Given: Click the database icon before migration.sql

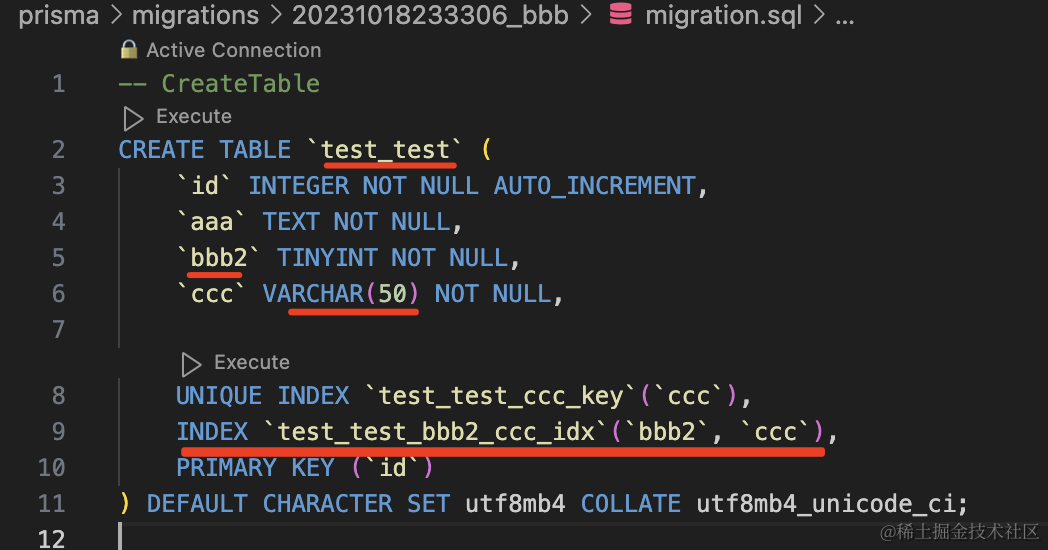Looking at the screenshot, I should 619,15.
